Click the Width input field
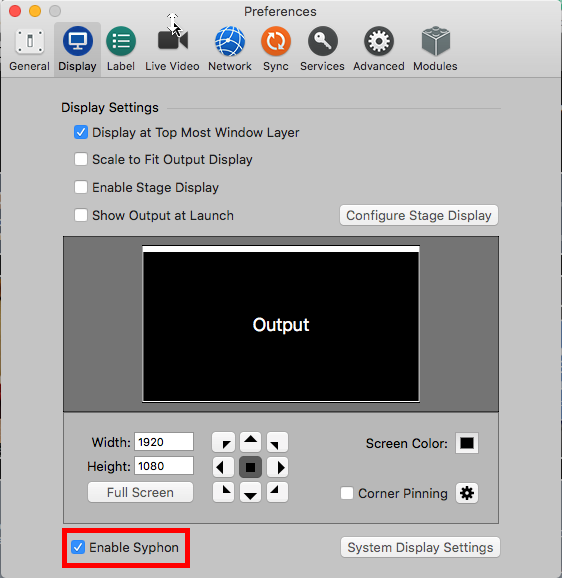The height and width of the screenshot is (578, 562). pos(164,442)
